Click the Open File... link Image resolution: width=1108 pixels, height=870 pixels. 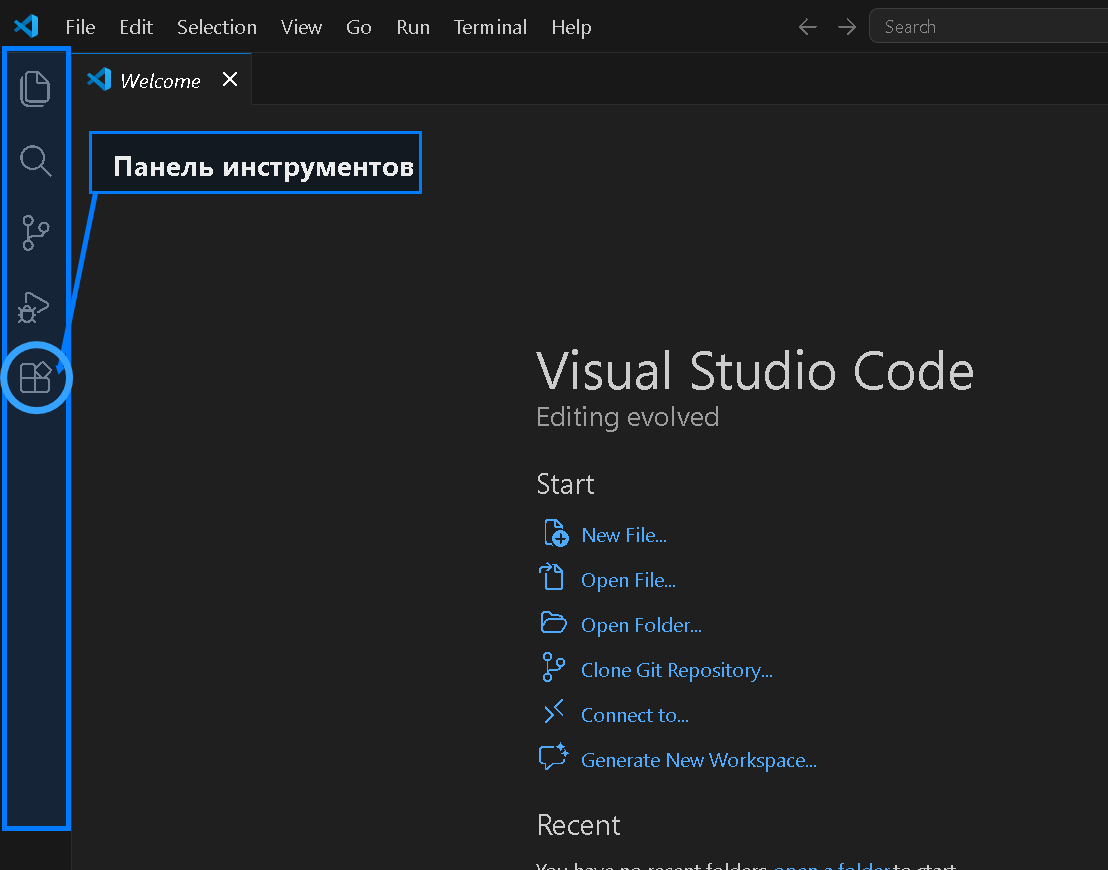(628, 580)
